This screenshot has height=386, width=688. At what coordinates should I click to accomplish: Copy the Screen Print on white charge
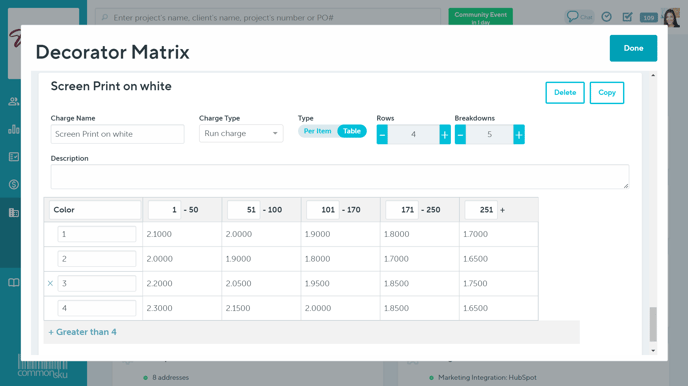point(606,93)
